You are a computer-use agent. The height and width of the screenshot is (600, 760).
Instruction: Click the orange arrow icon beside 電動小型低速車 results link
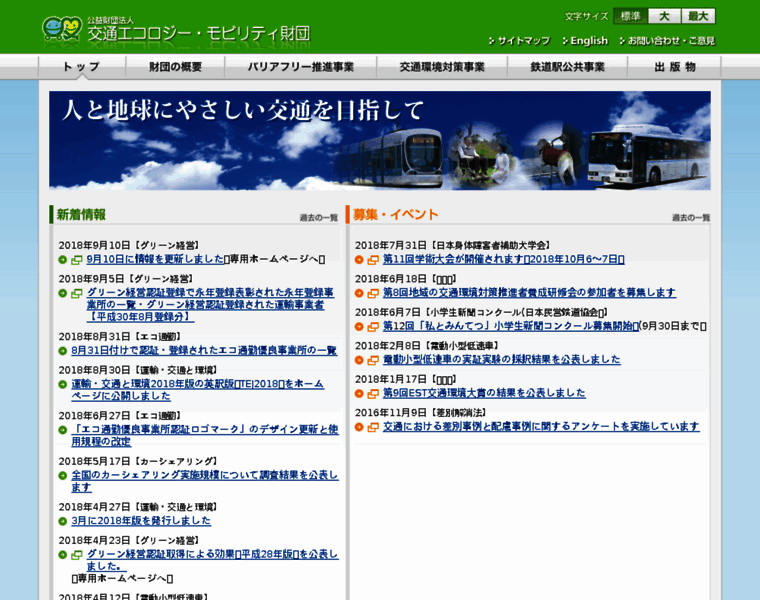click(359, 360)
